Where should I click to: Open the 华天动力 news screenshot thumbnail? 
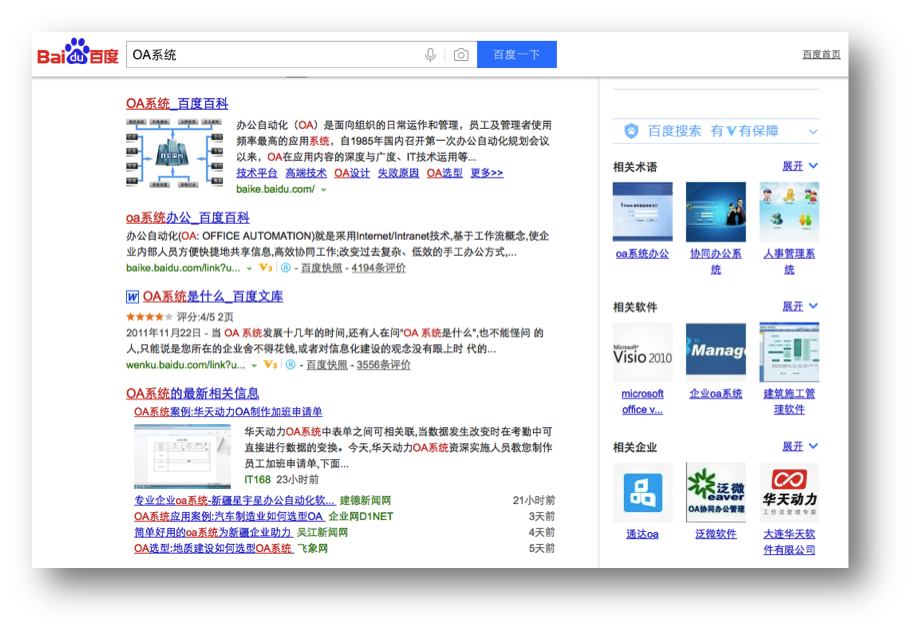(x=182, y=457)
